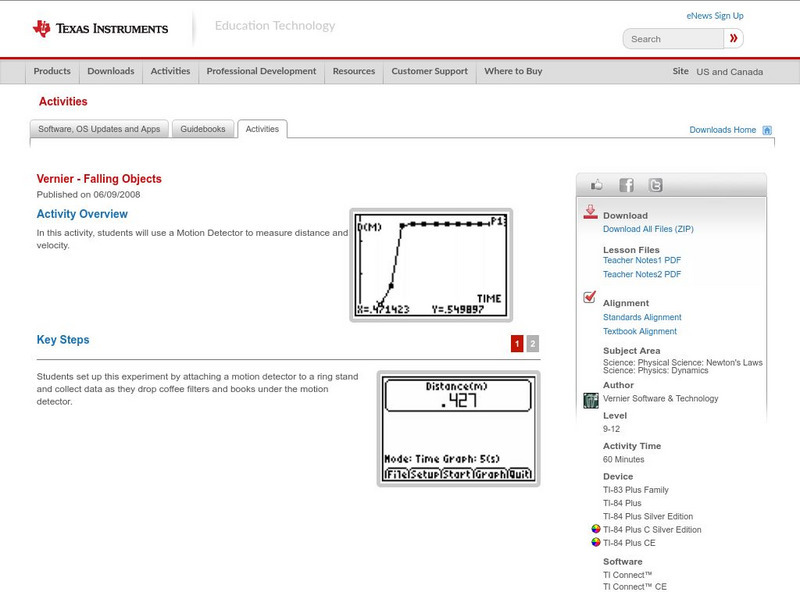Click the Activity Overview heading

point(82,214)
